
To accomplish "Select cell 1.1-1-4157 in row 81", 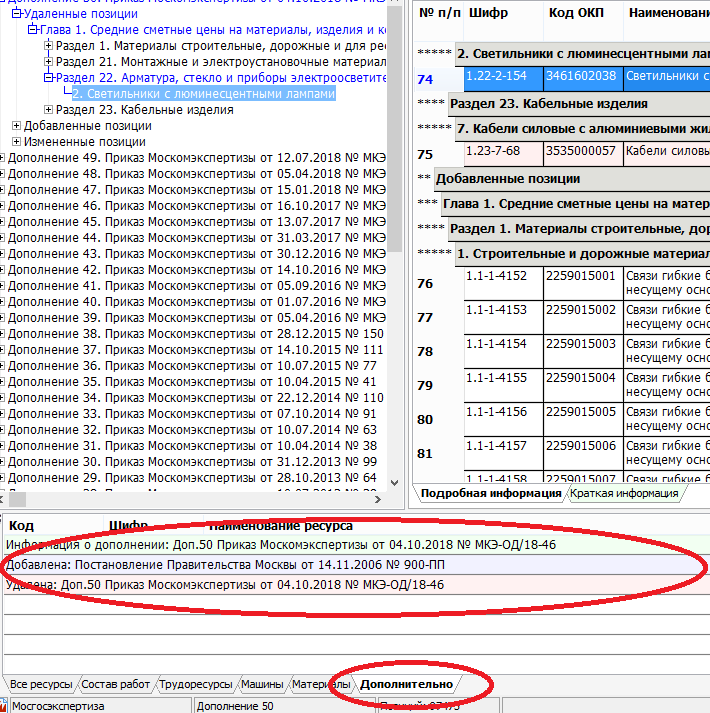I will [x=504, y=453].
